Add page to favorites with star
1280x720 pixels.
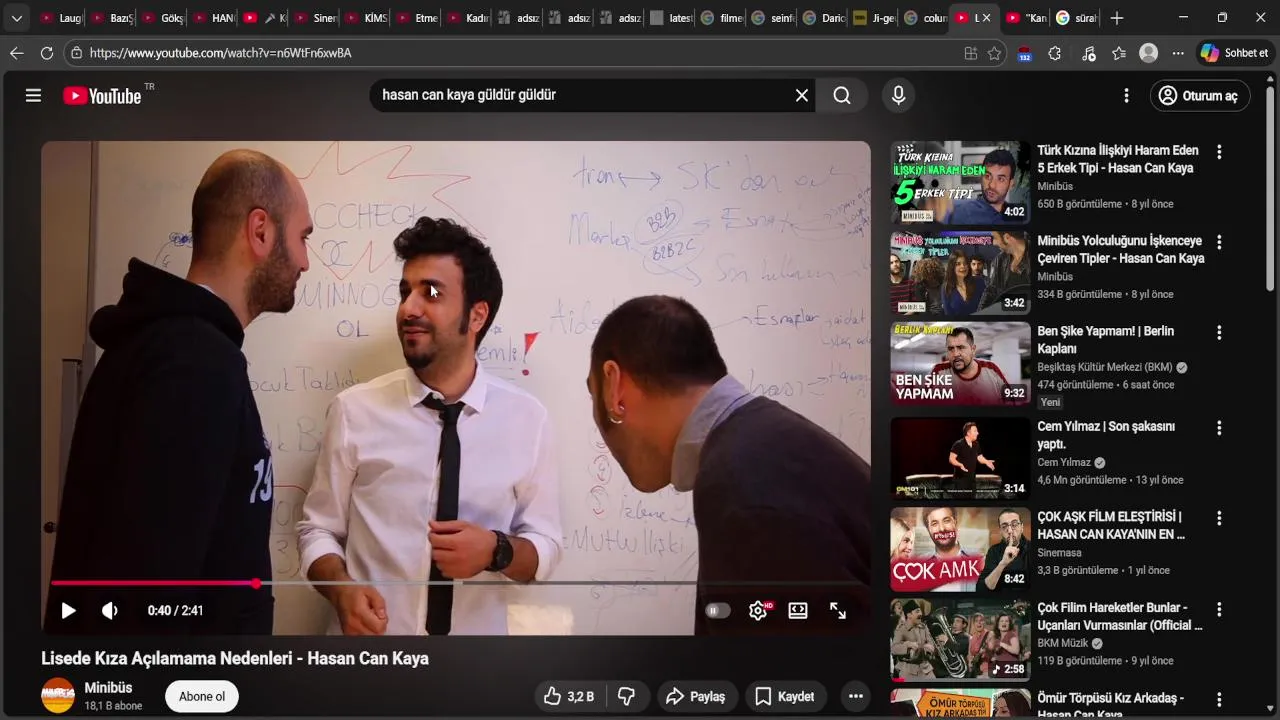point(994,53)
